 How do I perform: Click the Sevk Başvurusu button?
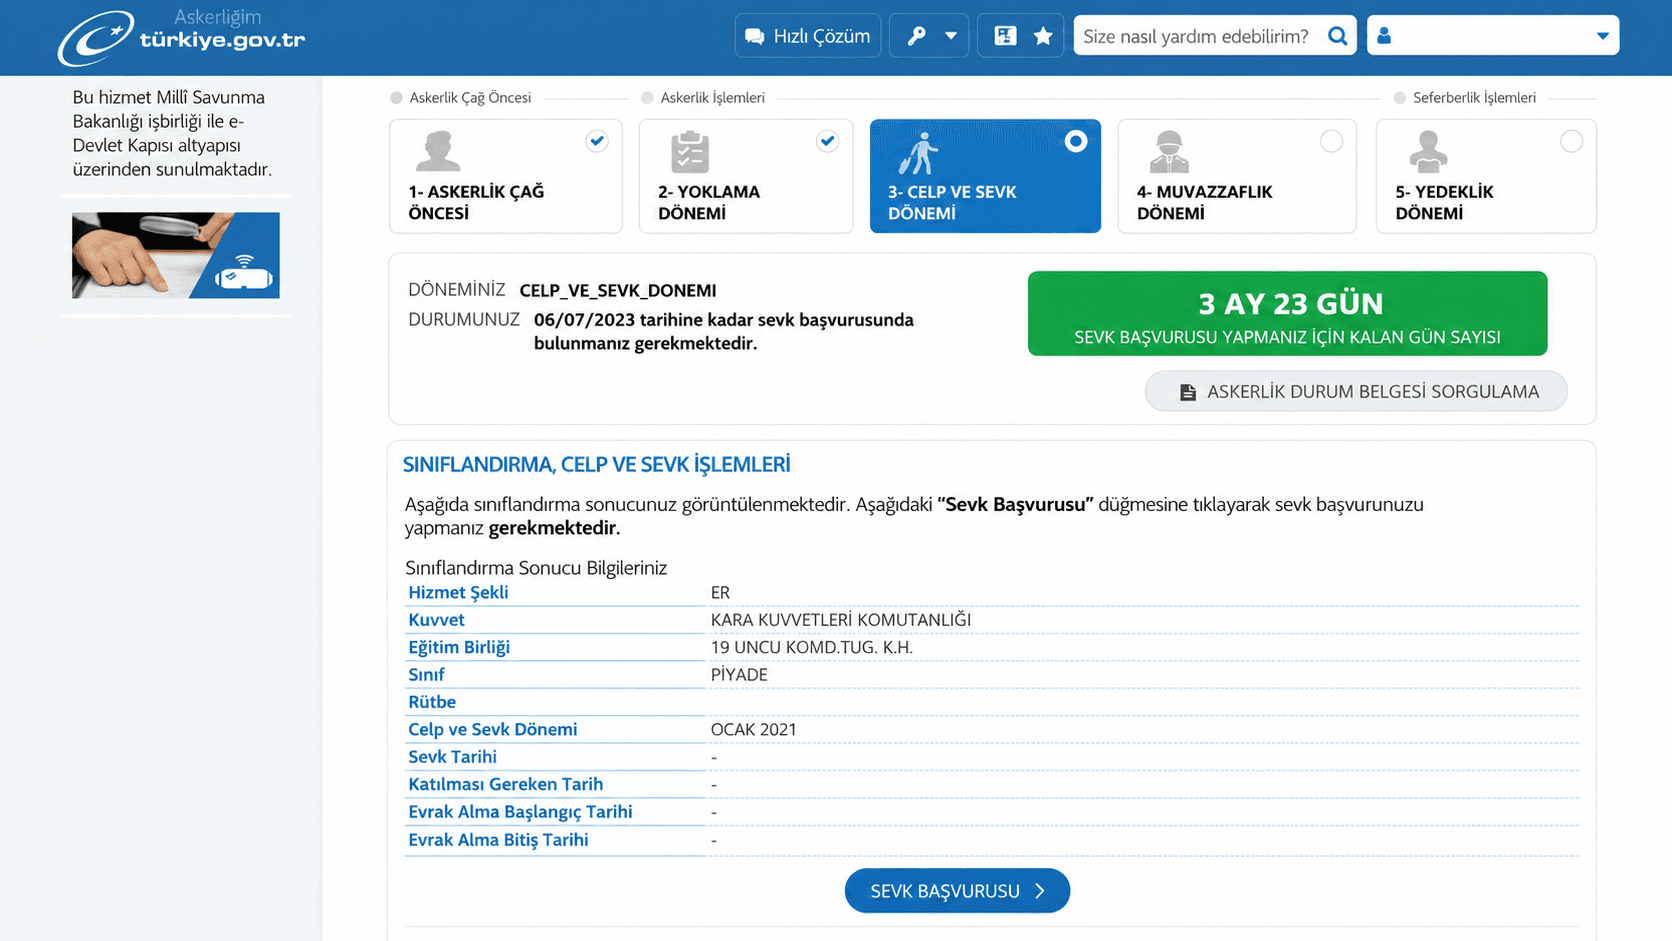[x=957, y=891]
